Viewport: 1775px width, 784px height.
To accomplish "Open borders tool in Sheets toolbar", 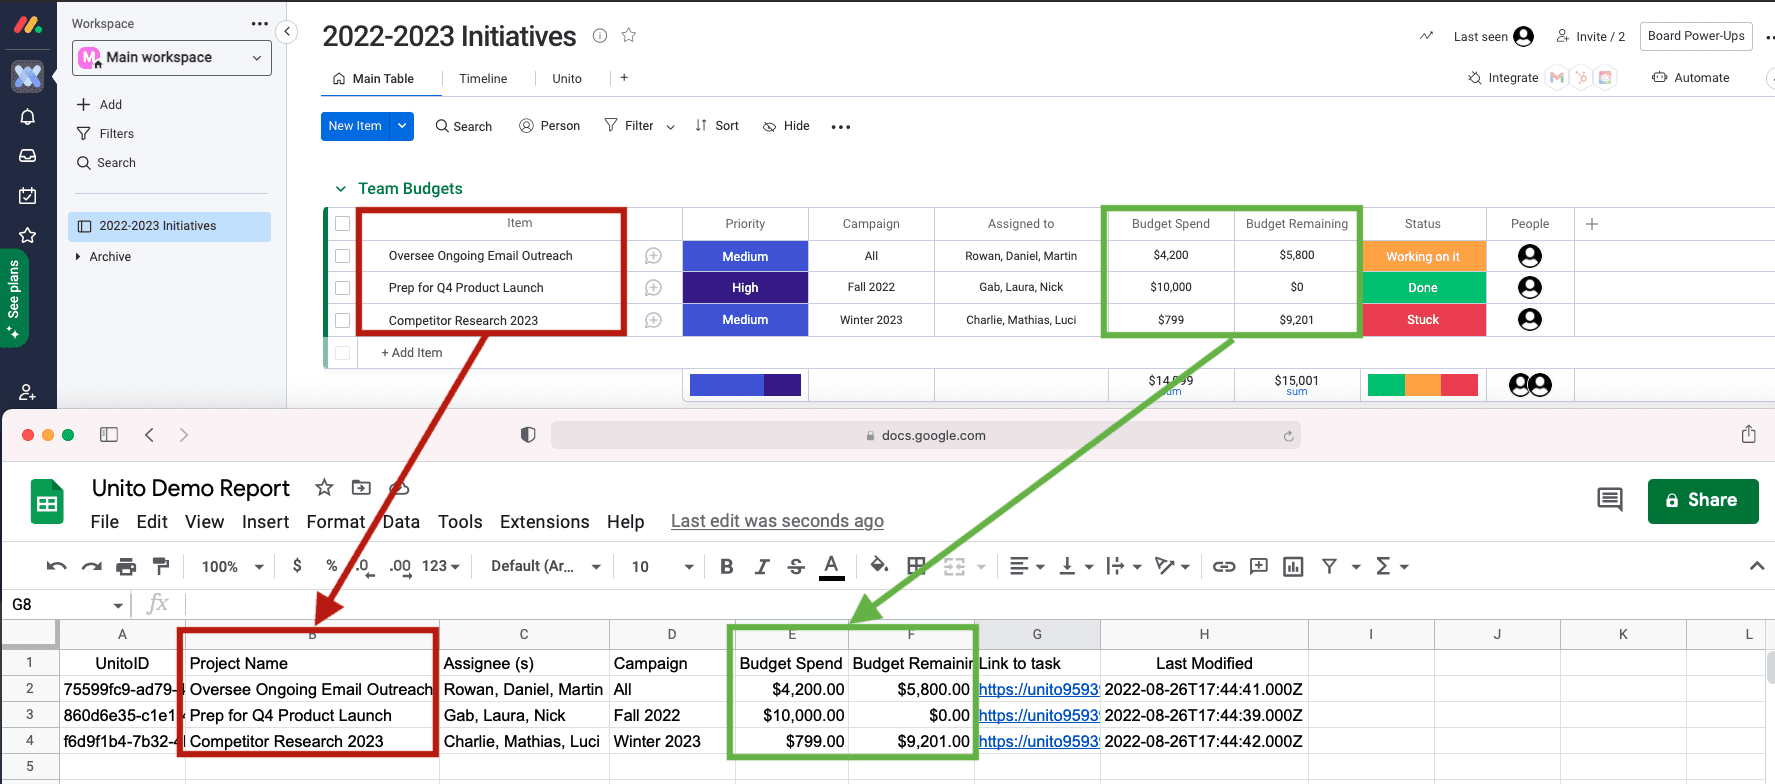I will click(915, 567).
